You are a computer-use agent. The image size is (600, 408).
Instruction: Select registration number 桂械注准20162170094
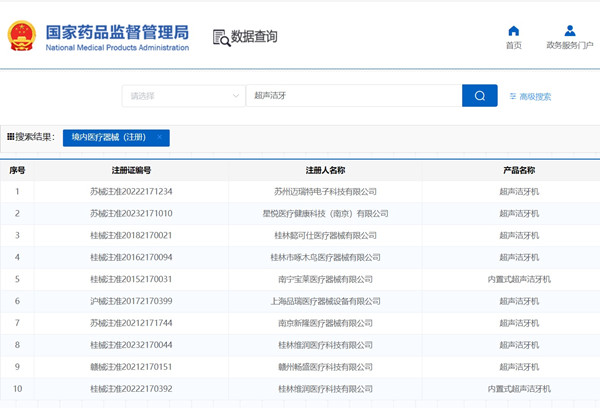131,257
